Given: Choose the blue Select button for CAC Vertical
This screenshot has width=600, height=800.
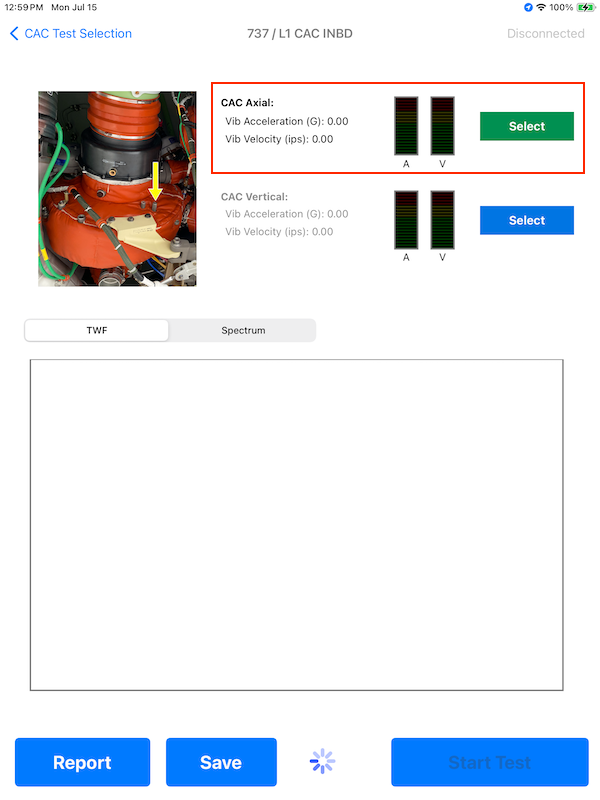Looking at the screenshot, I should [x=527, y=220].
